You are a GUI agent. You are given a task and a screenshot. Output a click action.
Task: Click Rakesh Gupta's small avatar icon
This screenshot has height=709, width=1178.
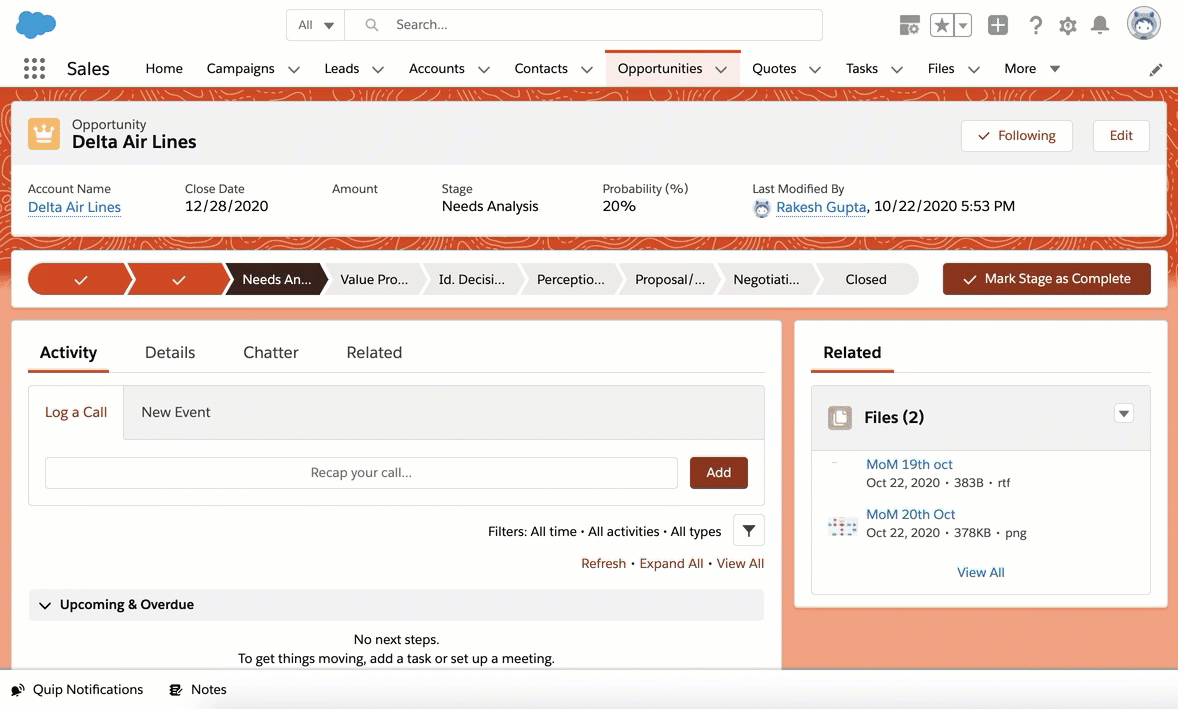coord(762,208)
